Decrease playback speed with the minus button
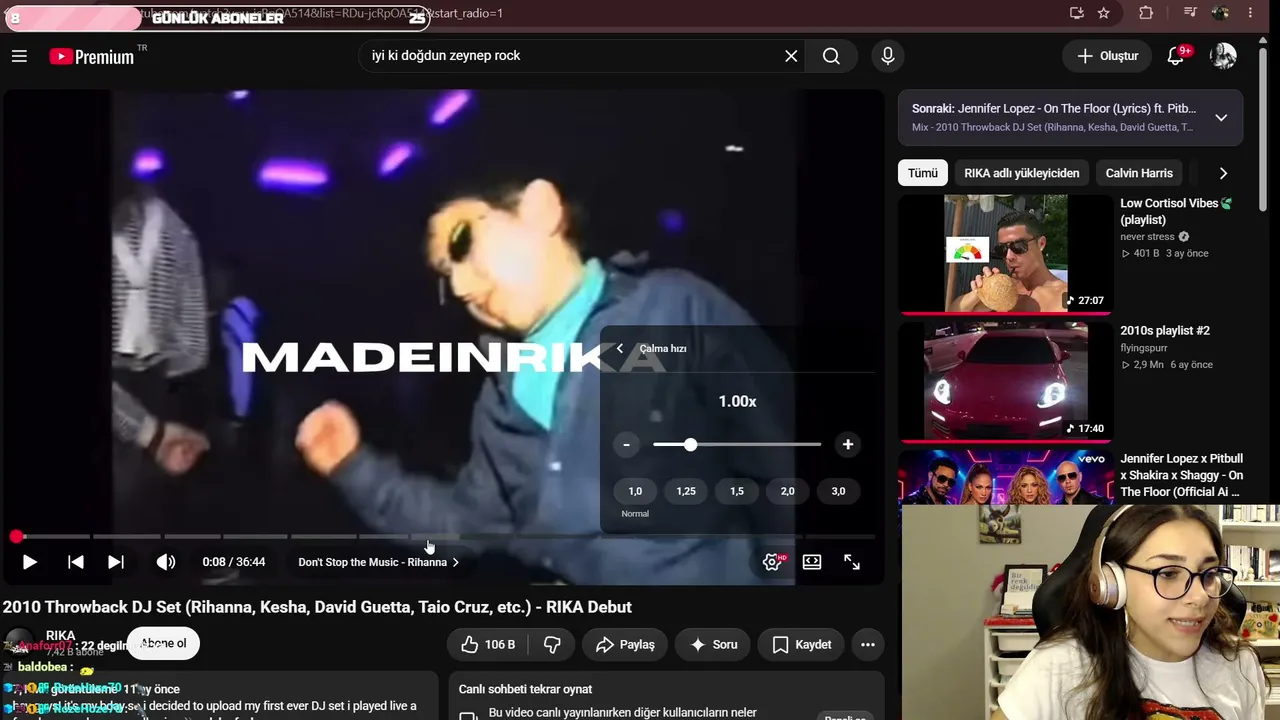 (x=626, y=444)
